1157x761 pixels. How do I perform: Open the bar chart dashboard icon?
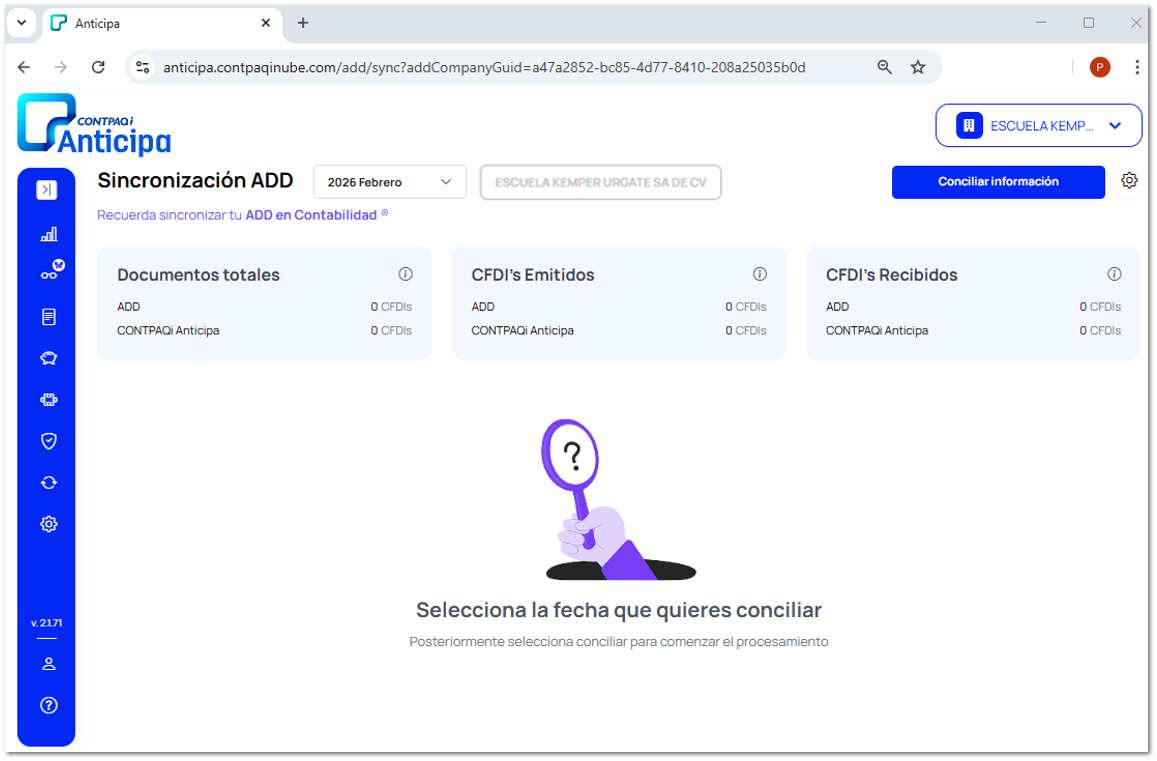(x=49, y=234)
